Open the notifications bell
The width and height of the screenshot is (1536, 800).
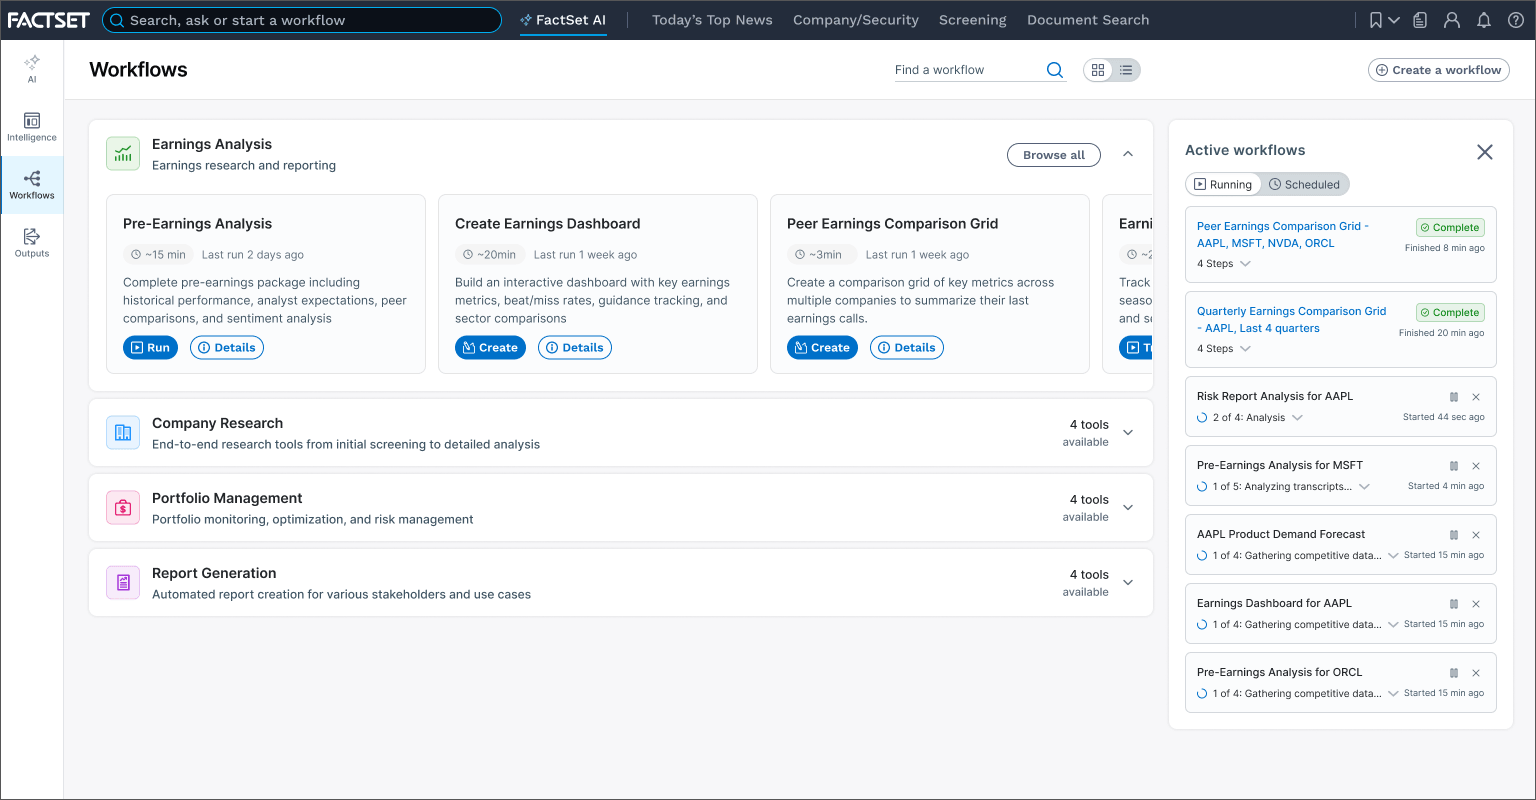pyautogui.click(x=1484, y=20)
